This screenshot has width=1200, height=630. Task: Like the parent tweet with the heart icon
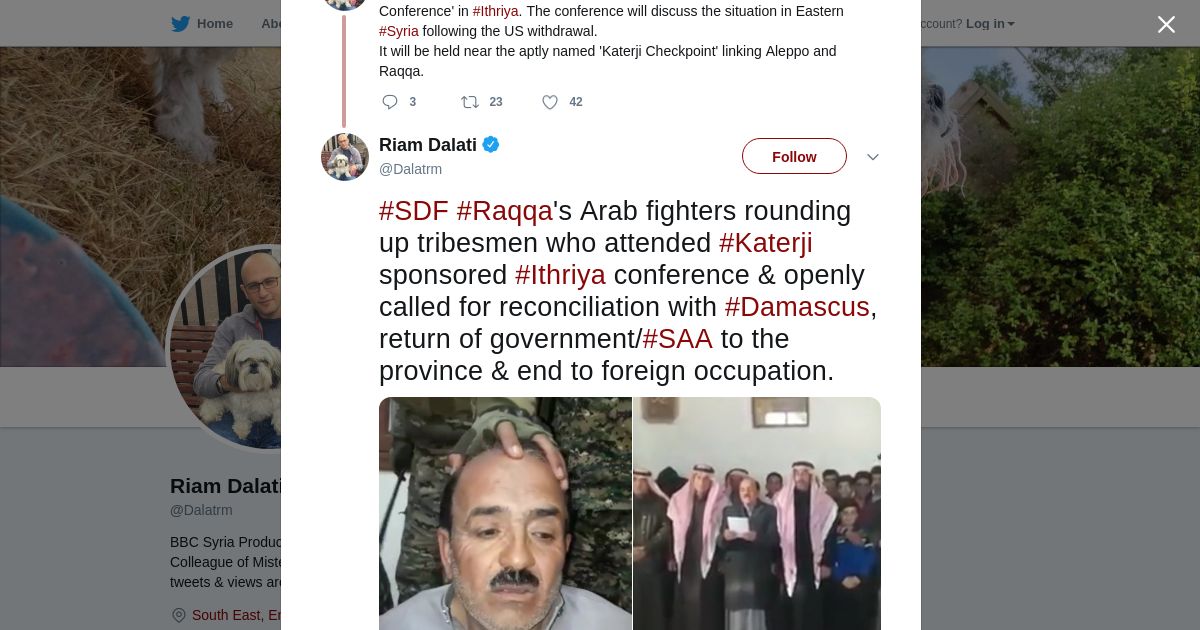(x=550, y=102)
